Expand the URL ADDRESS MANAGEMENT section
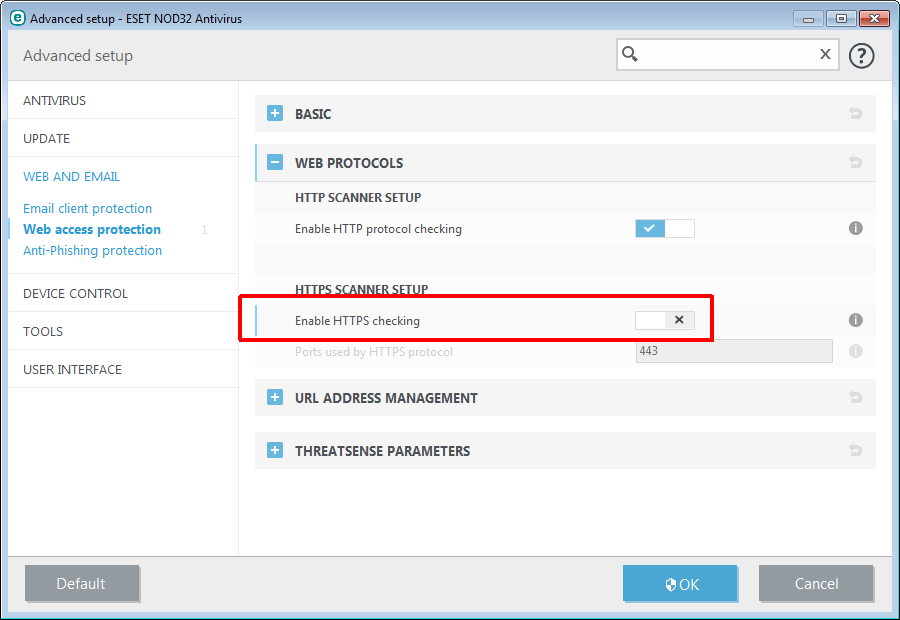This screenshot has height=620, width=900. point(275,397)
